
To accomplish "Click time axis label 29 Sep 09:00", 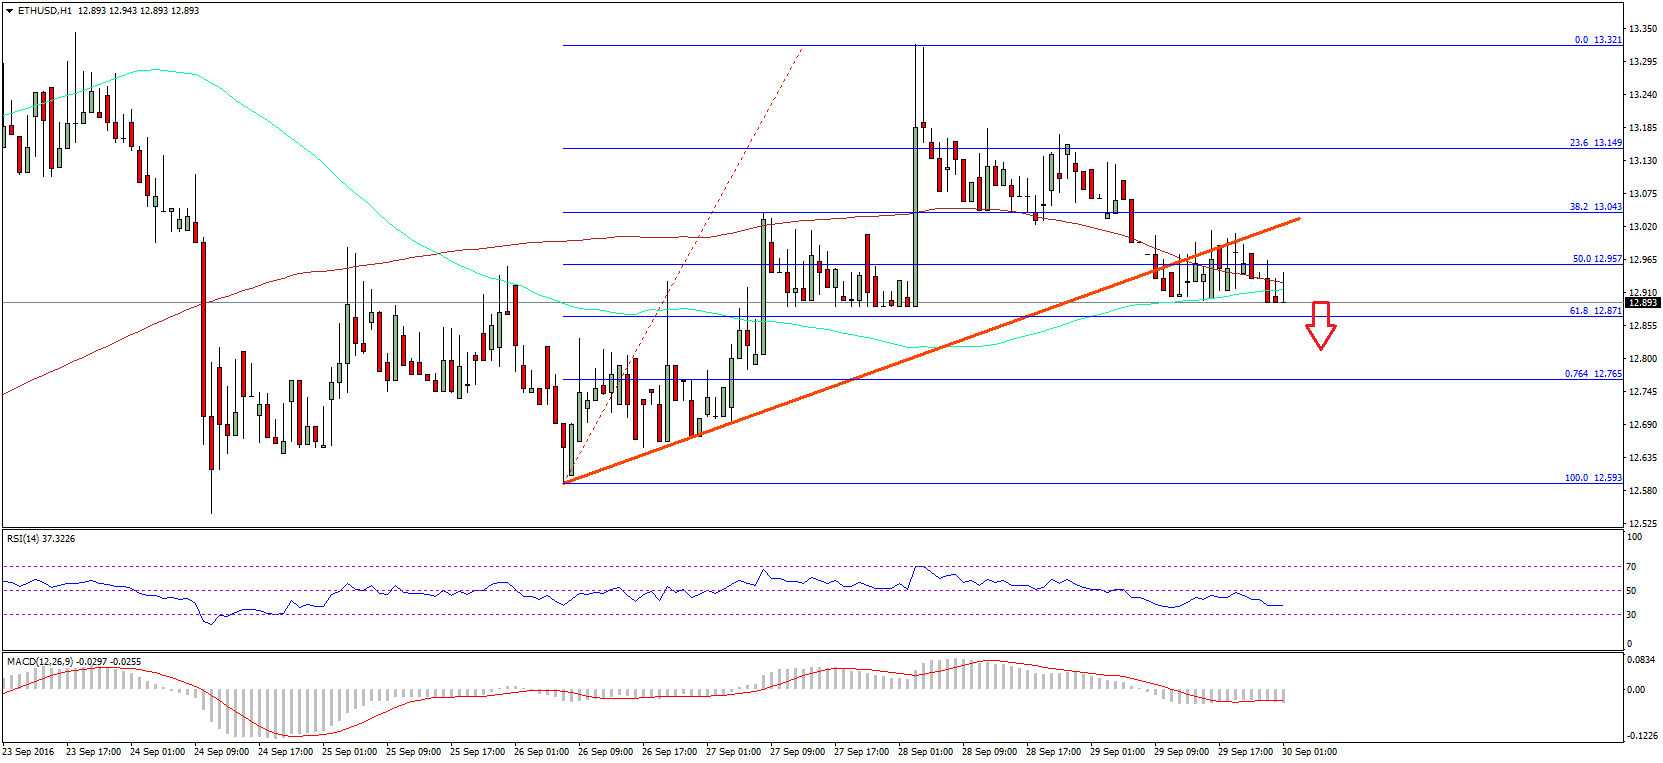I will 1182,752.
